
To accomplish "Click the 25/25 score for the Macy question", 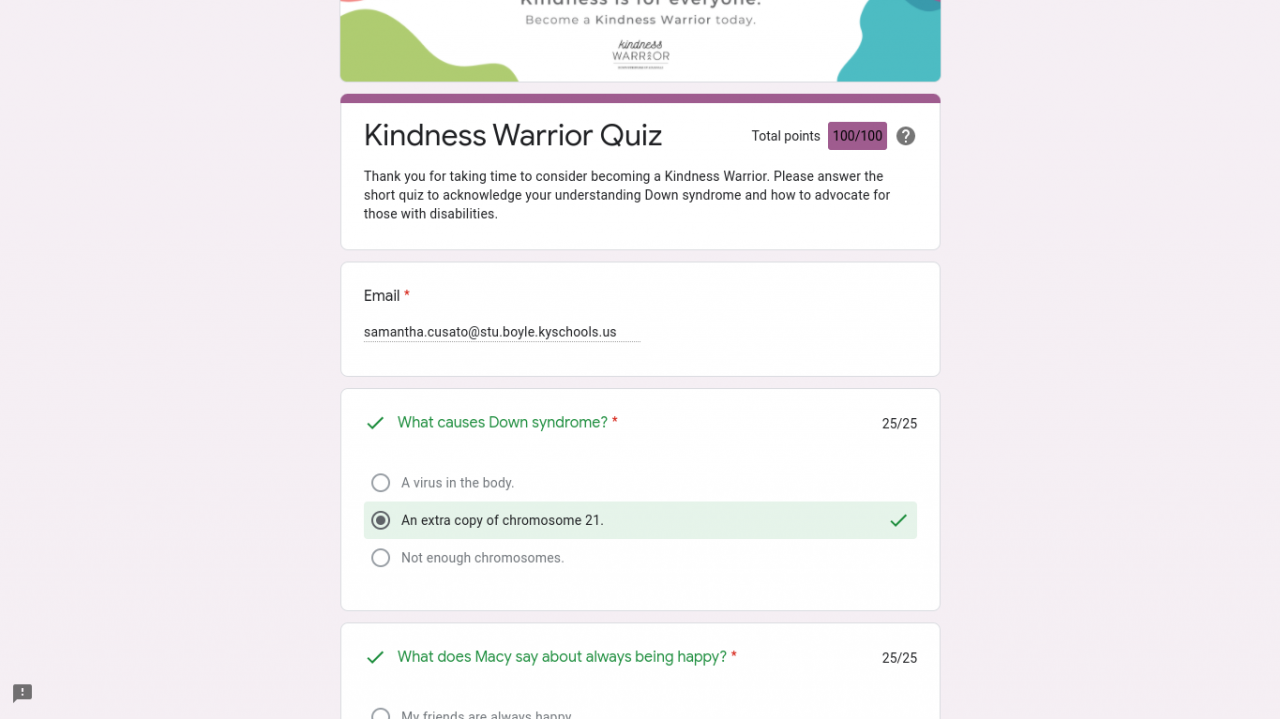I will pyautogui.click(x=899, y=658).
